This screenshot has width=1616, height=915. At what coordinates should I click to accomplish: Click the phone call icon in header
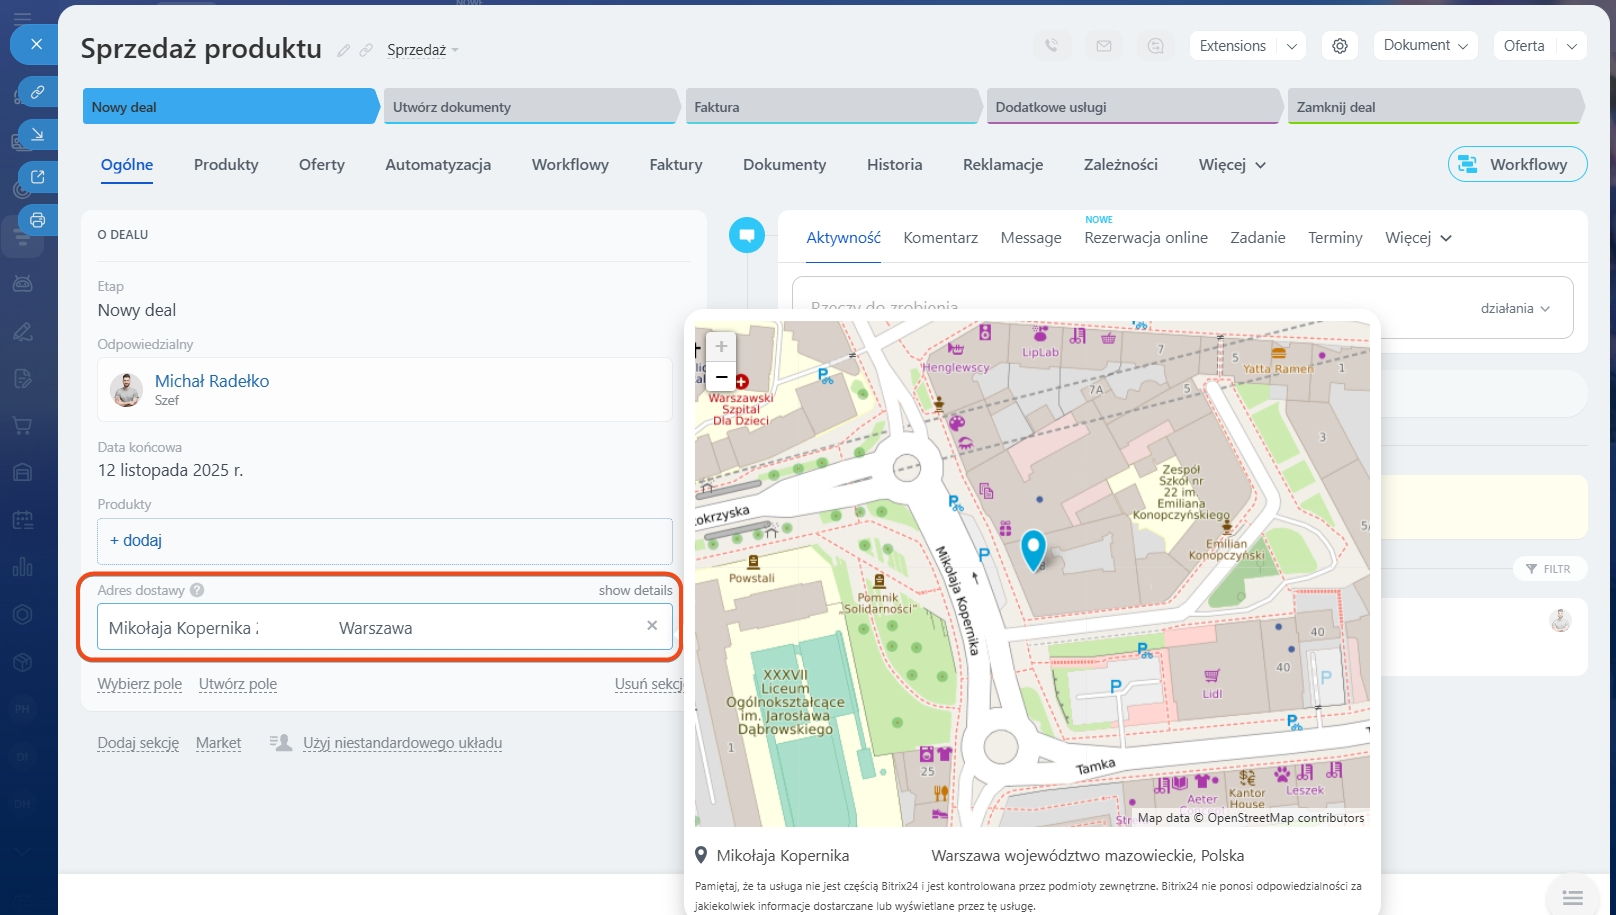tap(1051, 46)
